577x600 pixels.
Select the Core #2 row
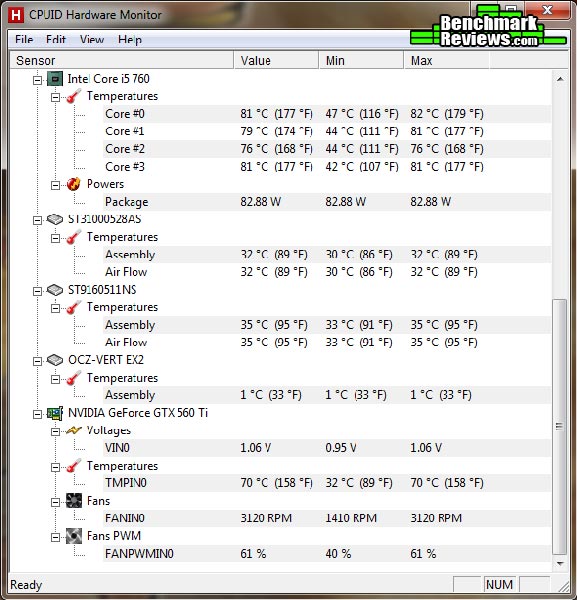327,149
